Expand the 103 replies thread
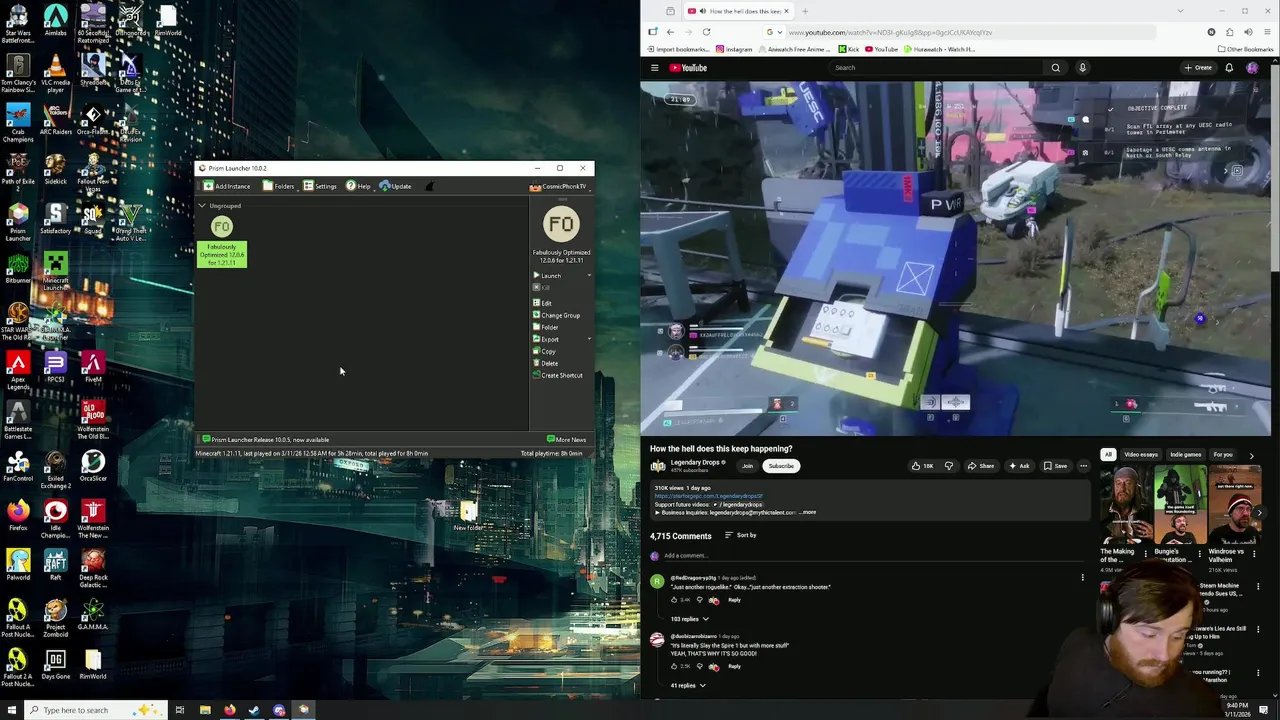The image size is (1280, 720). (689, 619)
